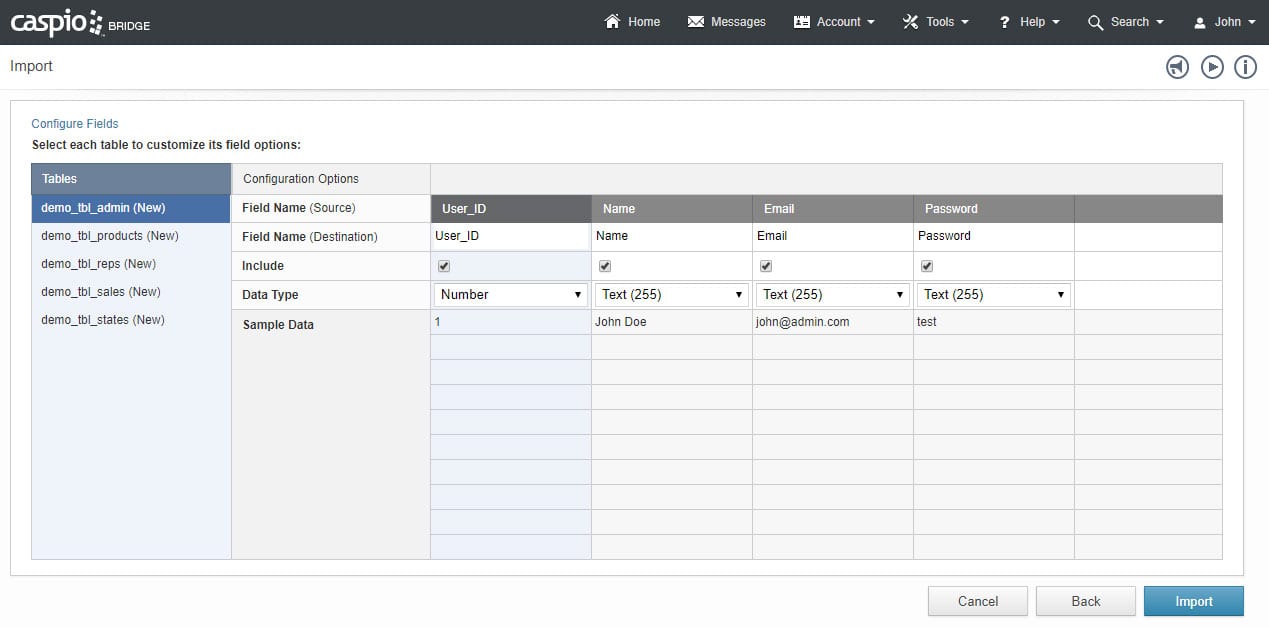Open the User_ID Number data type dropdown
1269x628 pixels.
(x=511, y=295)
